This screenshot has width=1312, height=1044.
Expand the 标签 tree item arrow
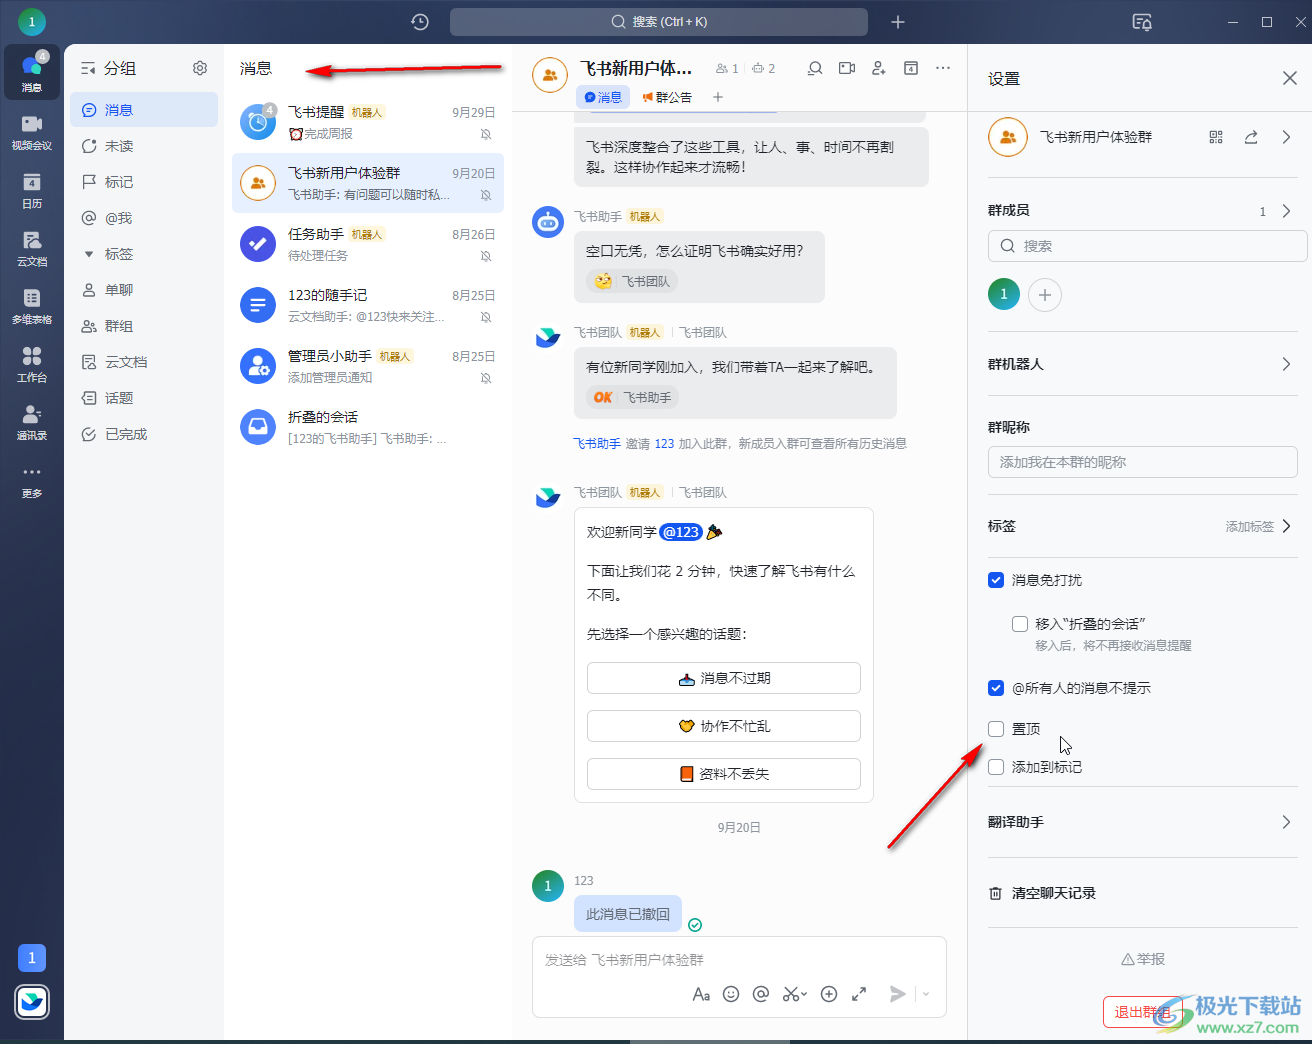point(89,254)
